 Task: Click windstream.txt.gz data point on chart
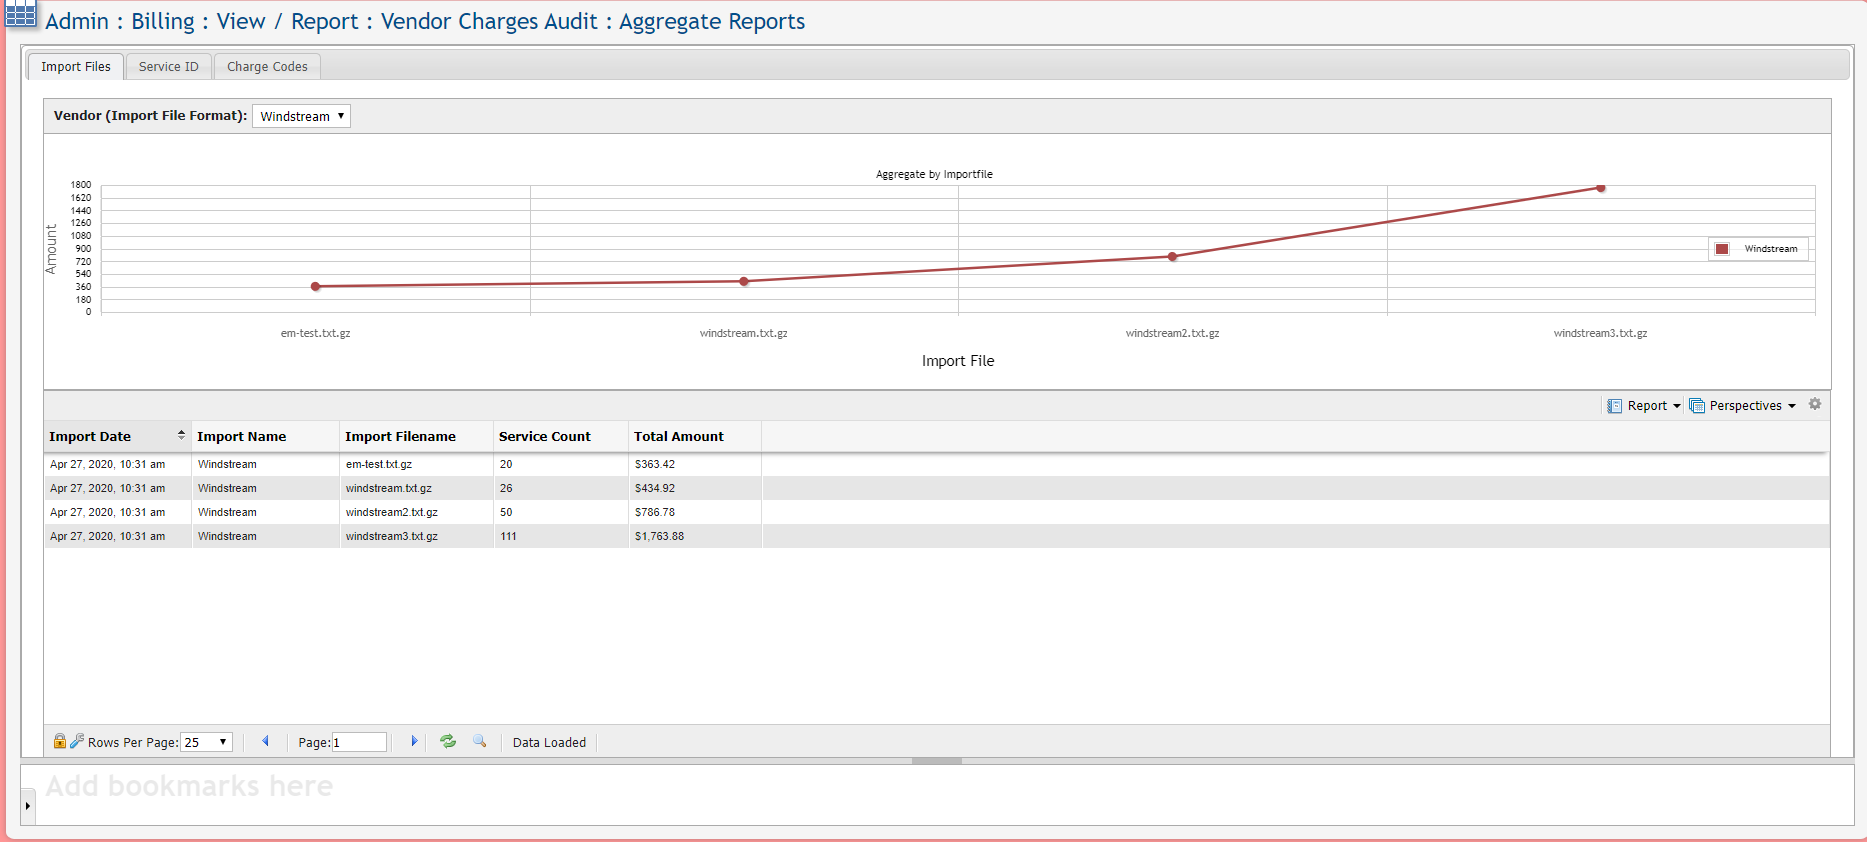click(744, 281)
